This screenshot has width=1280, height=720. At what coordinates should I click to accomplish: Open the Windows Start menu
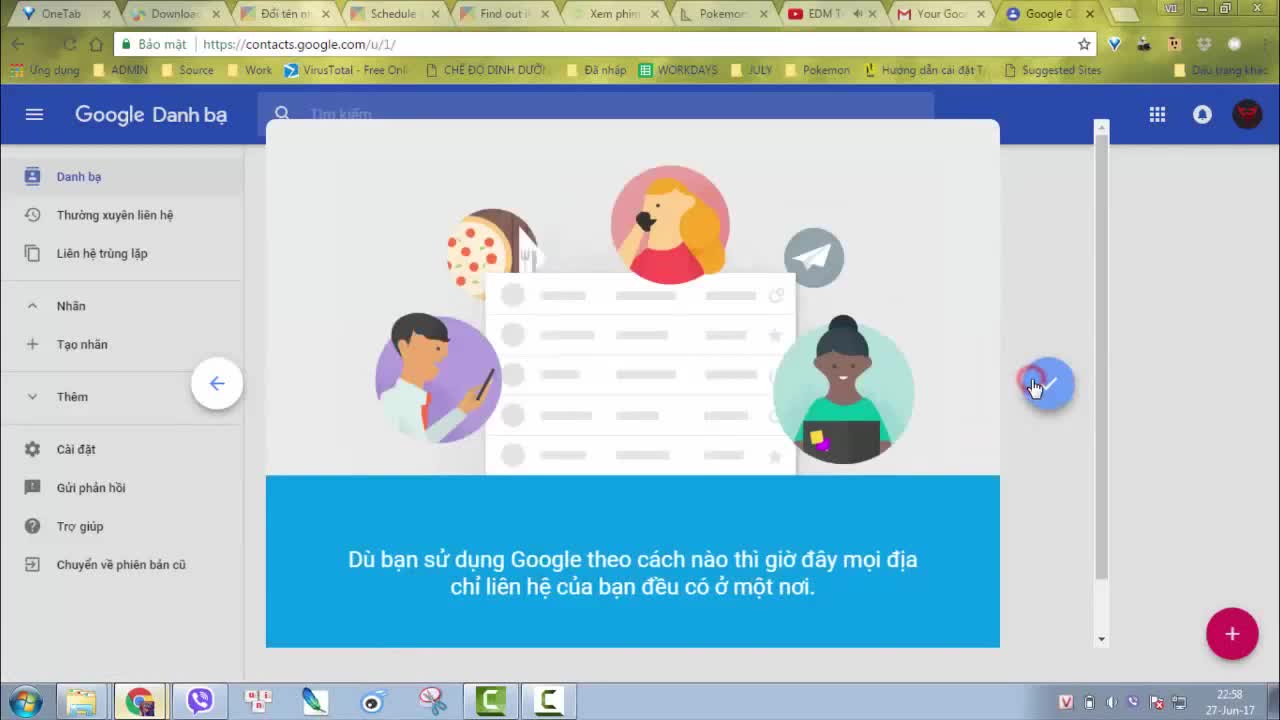tap(25, 701)
